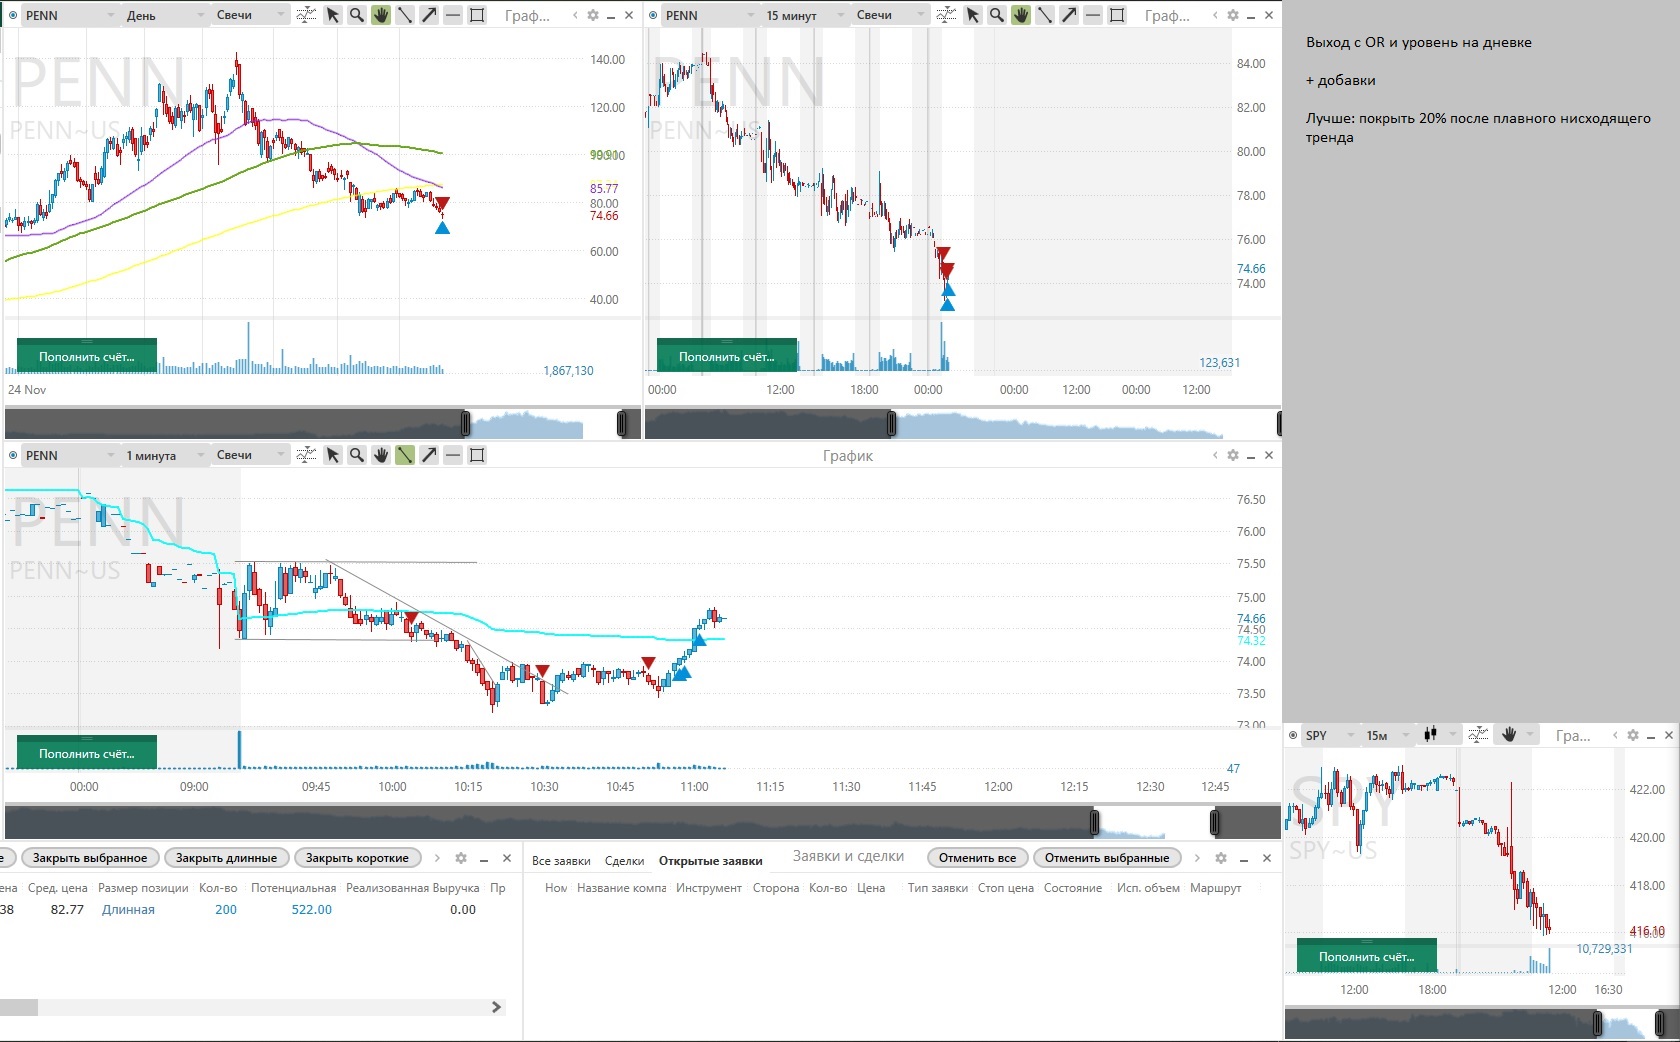Open settings gear in orders panel
Image resolution: width=1680 pixels, height=1042 pixels.
tap(1221, 858)
